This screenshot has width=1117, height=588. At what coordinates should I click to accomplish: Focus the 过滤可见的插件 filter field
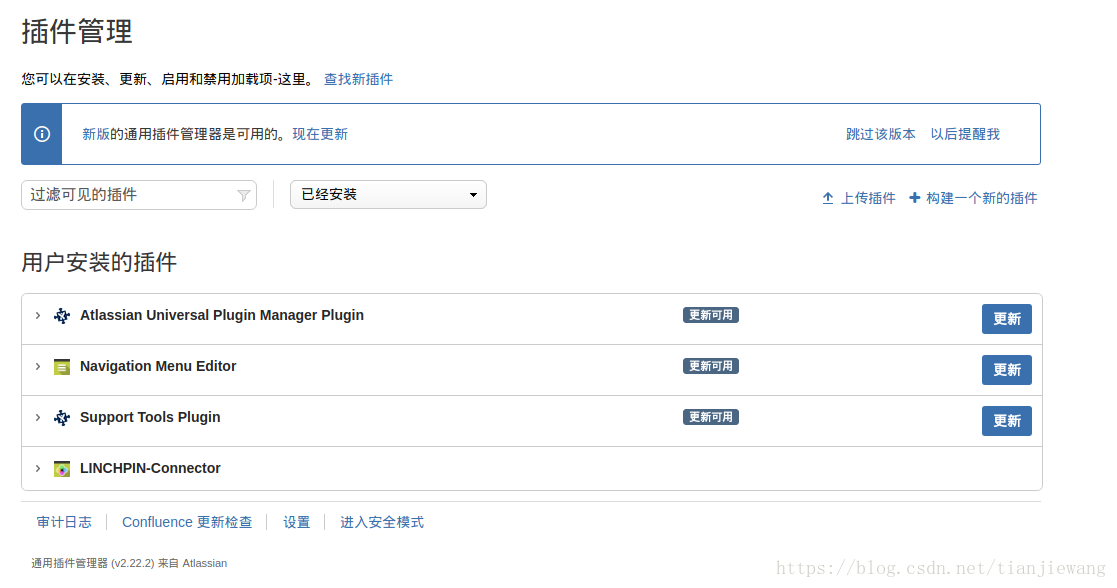pyautogui.click(x=139, y=195)
